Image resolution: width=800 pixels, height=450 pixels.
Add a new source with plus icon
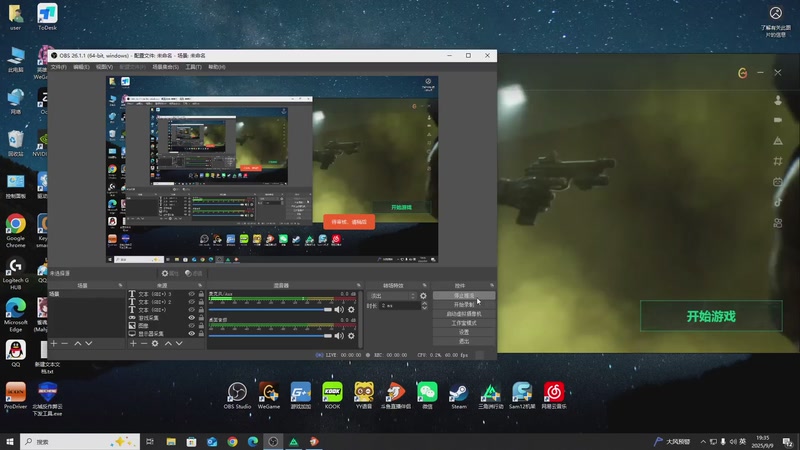133,343
